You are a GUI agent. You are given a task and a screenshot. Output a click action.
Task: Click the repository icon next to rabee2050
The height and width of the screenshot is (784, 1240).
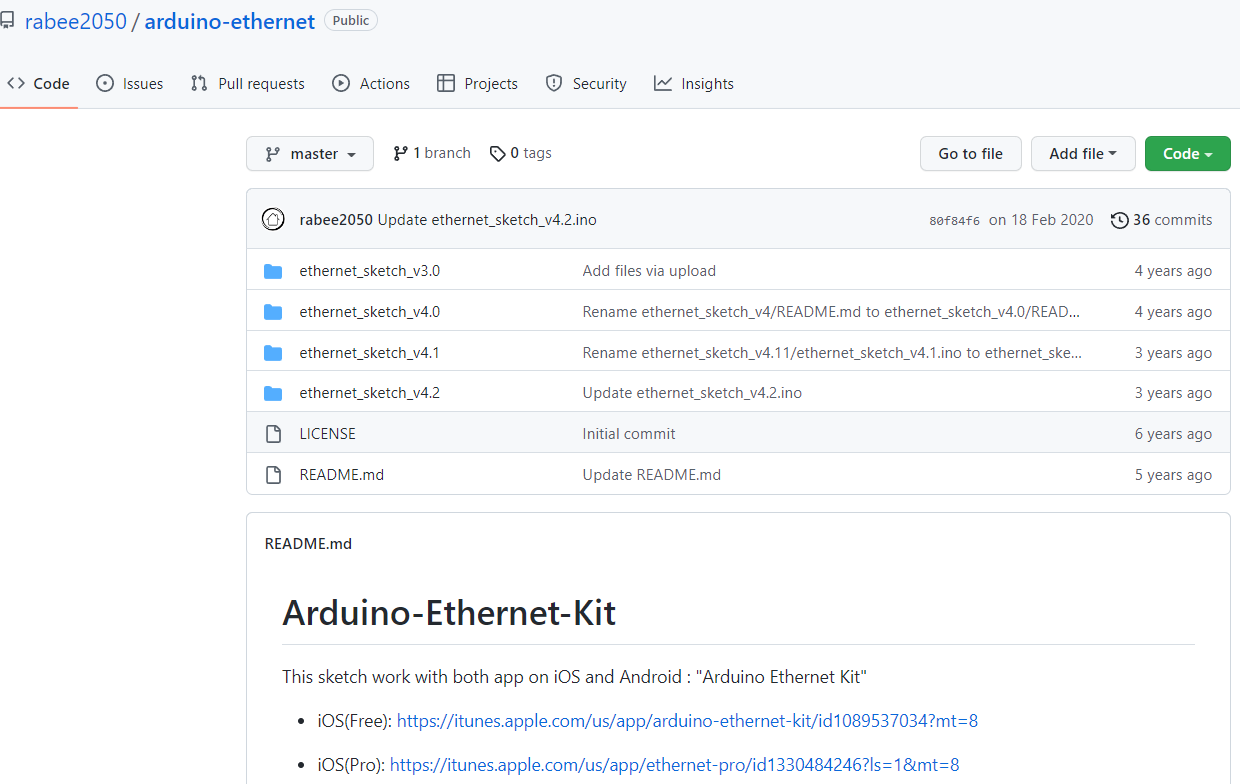point(10,19)
